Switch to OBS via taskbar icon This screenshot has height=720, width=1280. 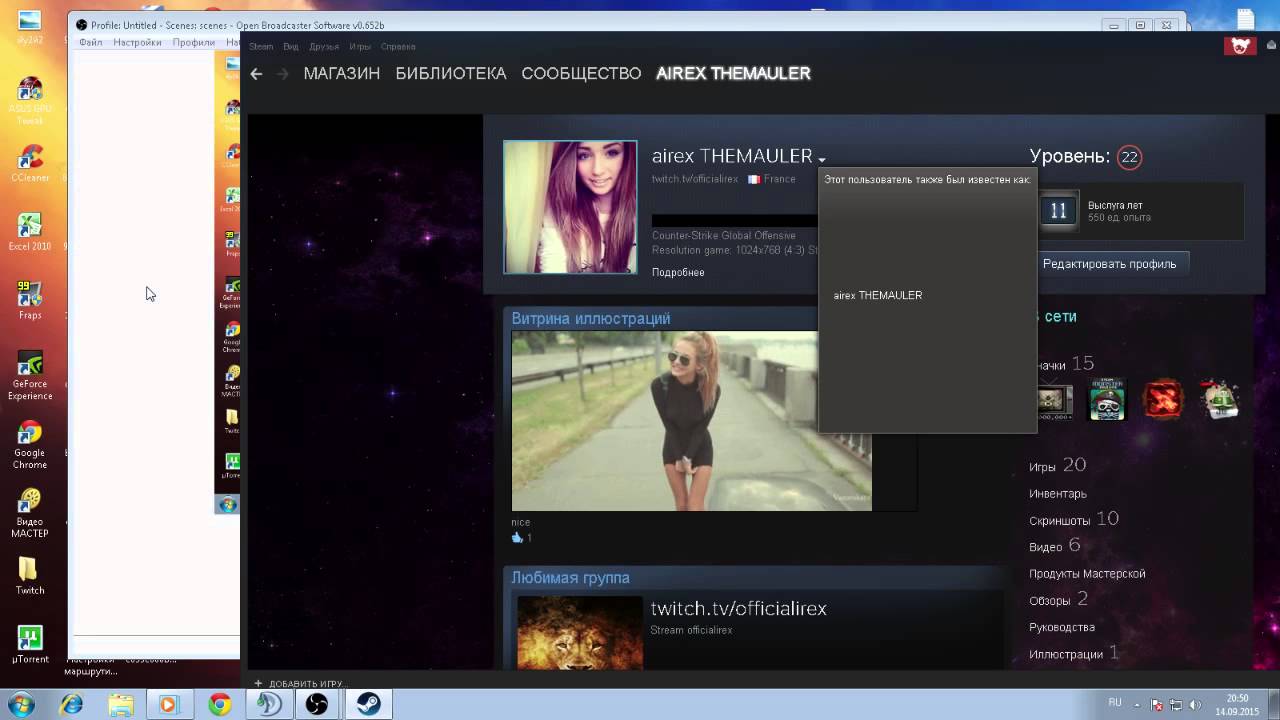point(317,704)
